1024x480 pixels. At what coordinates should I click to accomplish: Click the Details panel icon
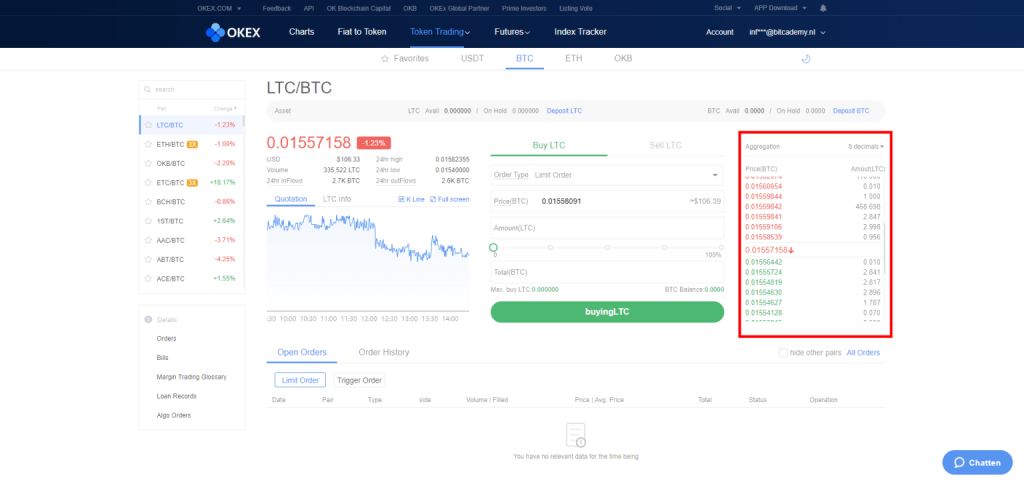coord(148,319)
